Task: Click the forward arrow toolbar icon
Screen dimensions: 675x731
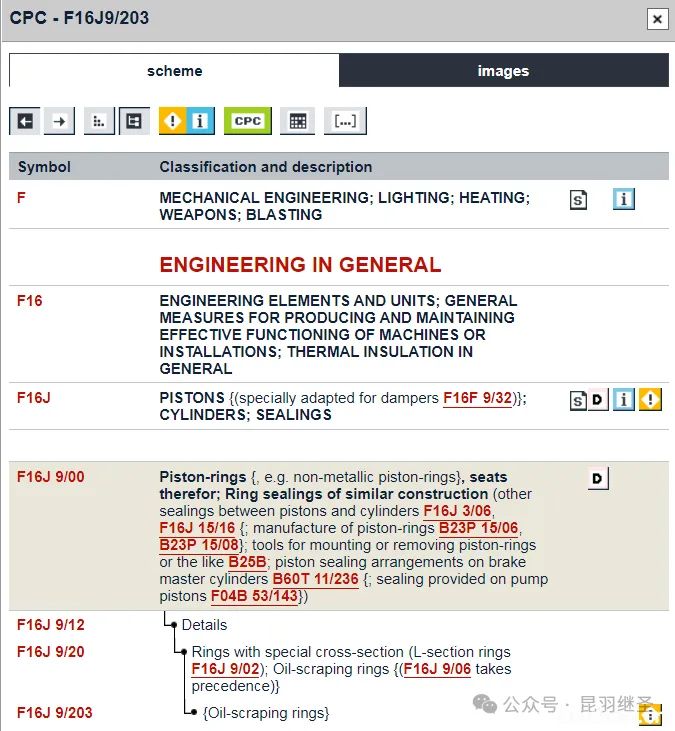Action: (60, 121)
